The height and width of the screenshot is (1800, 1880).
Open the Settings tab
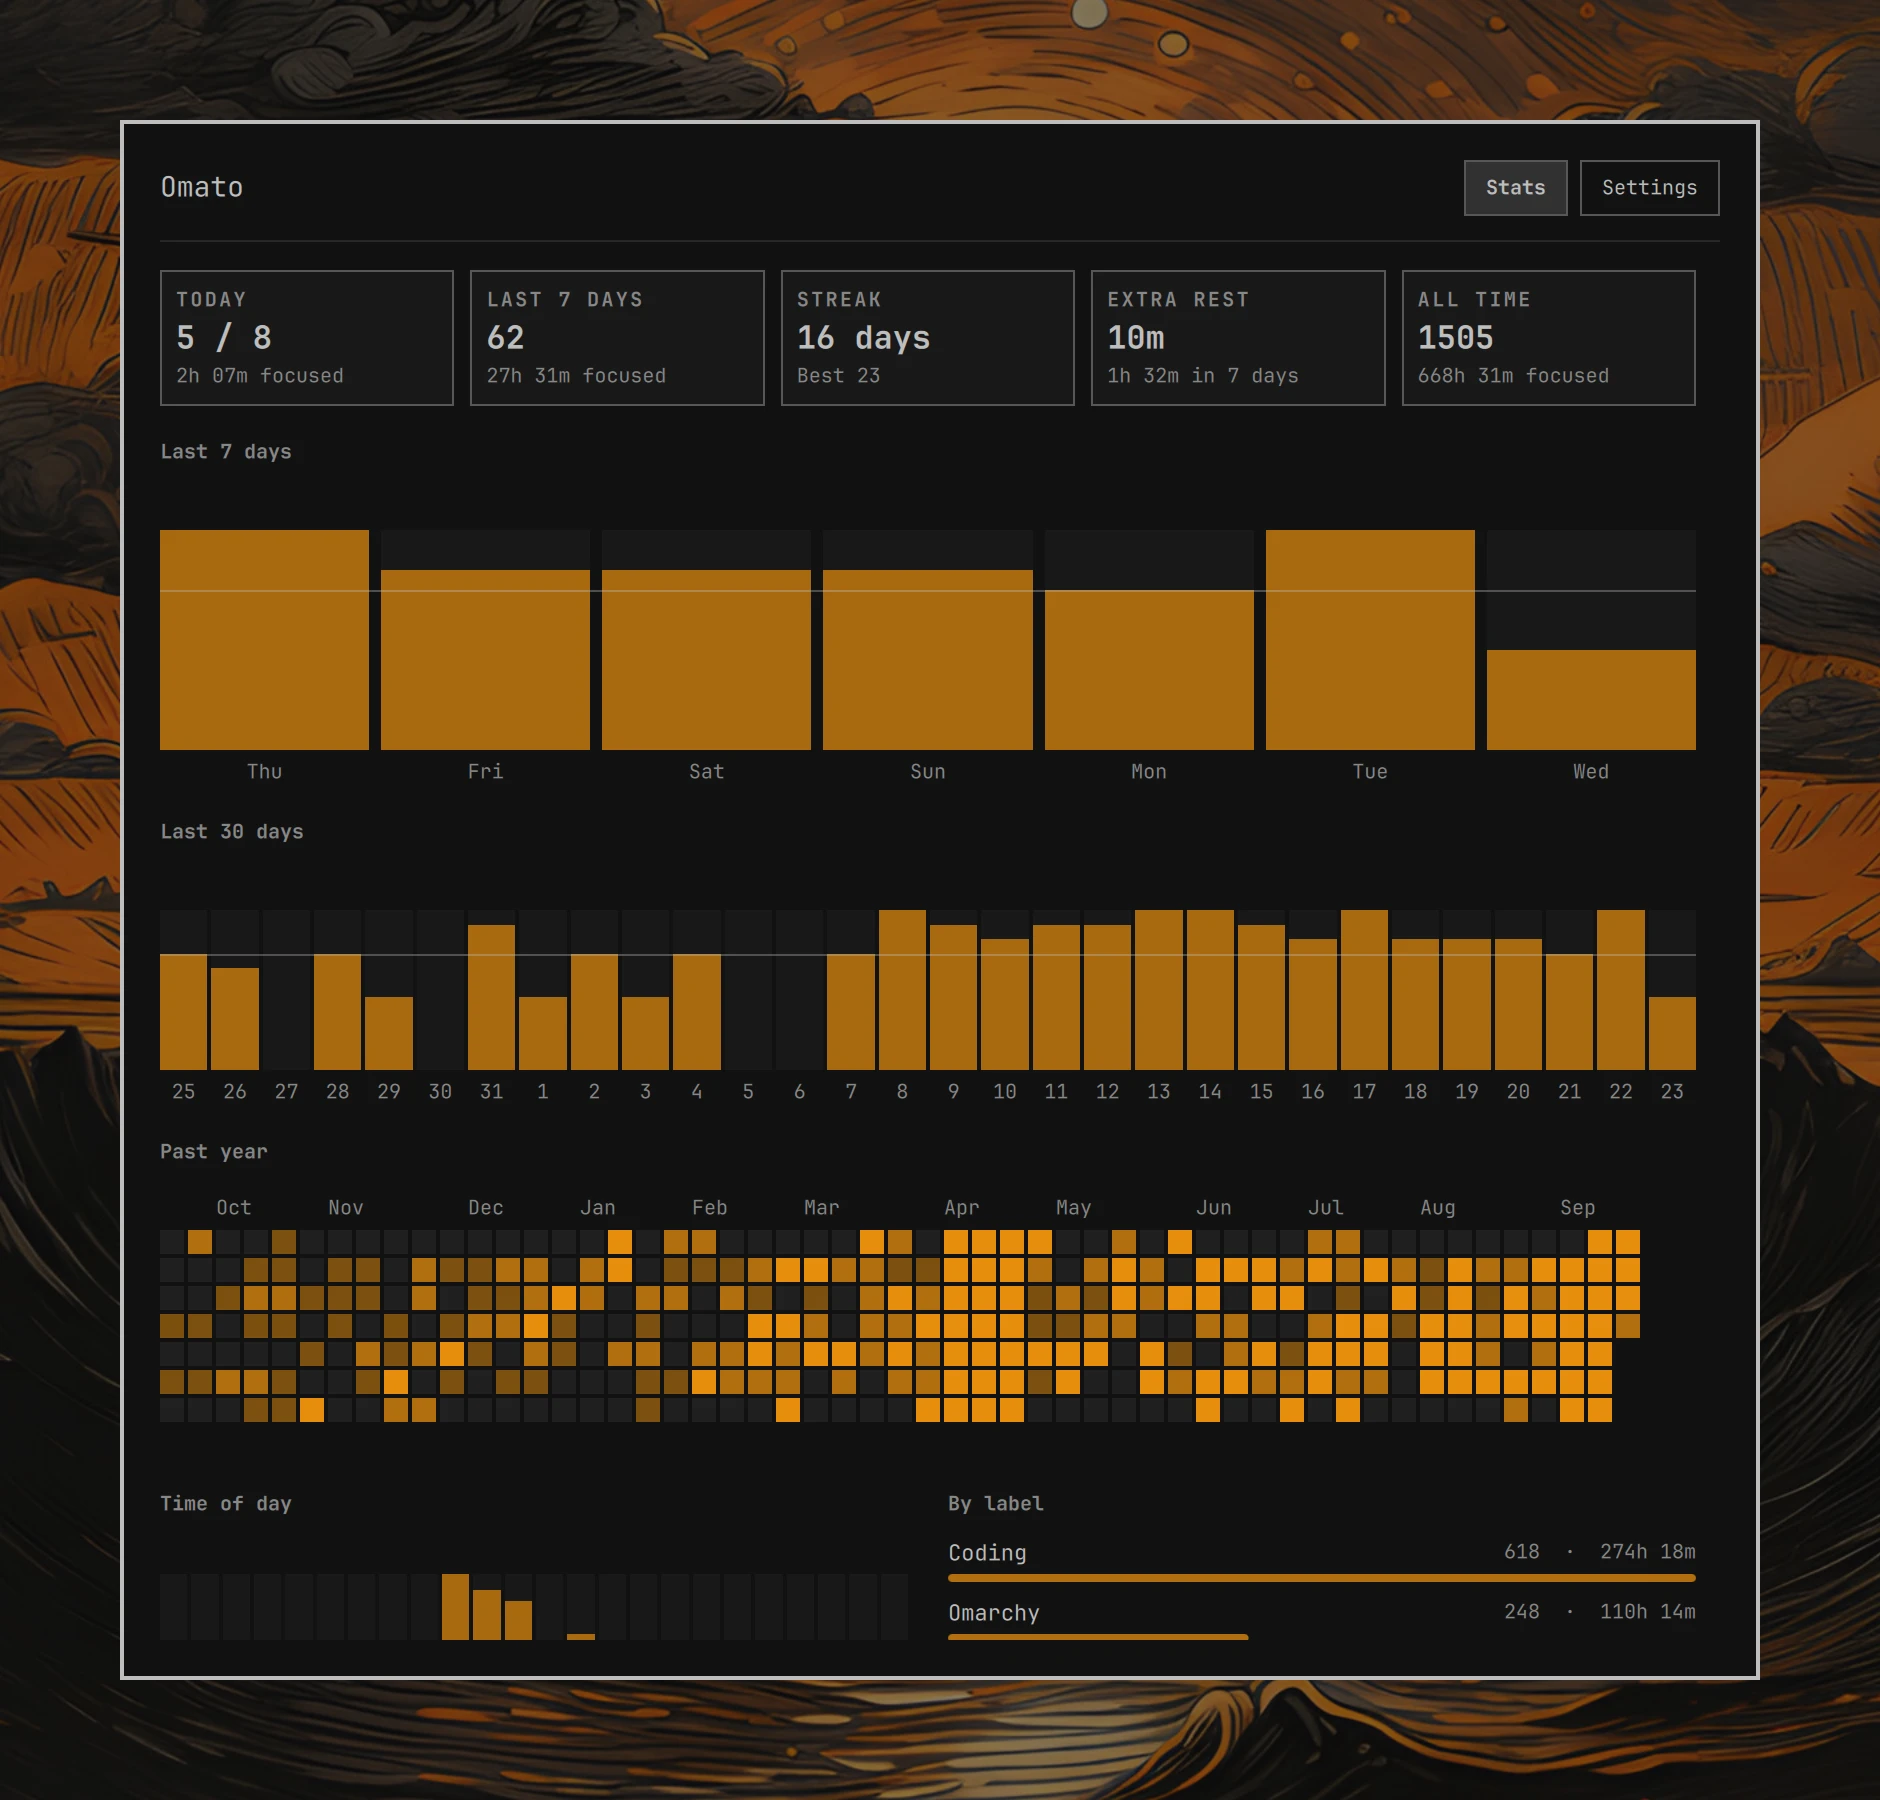click(x=1649, y=188)
